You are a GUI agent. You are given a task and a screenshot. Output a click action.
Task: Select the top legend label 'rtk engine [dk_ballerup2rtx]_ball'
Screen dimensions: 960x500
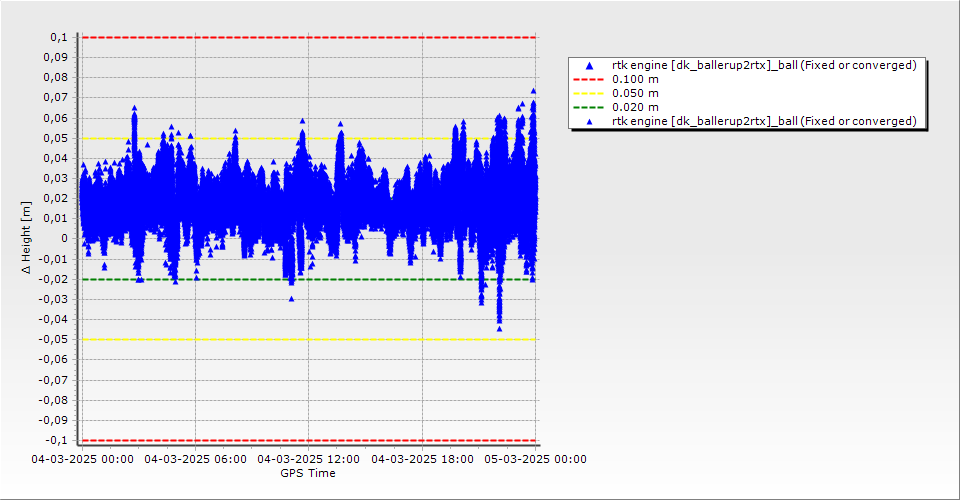(705, 65)
